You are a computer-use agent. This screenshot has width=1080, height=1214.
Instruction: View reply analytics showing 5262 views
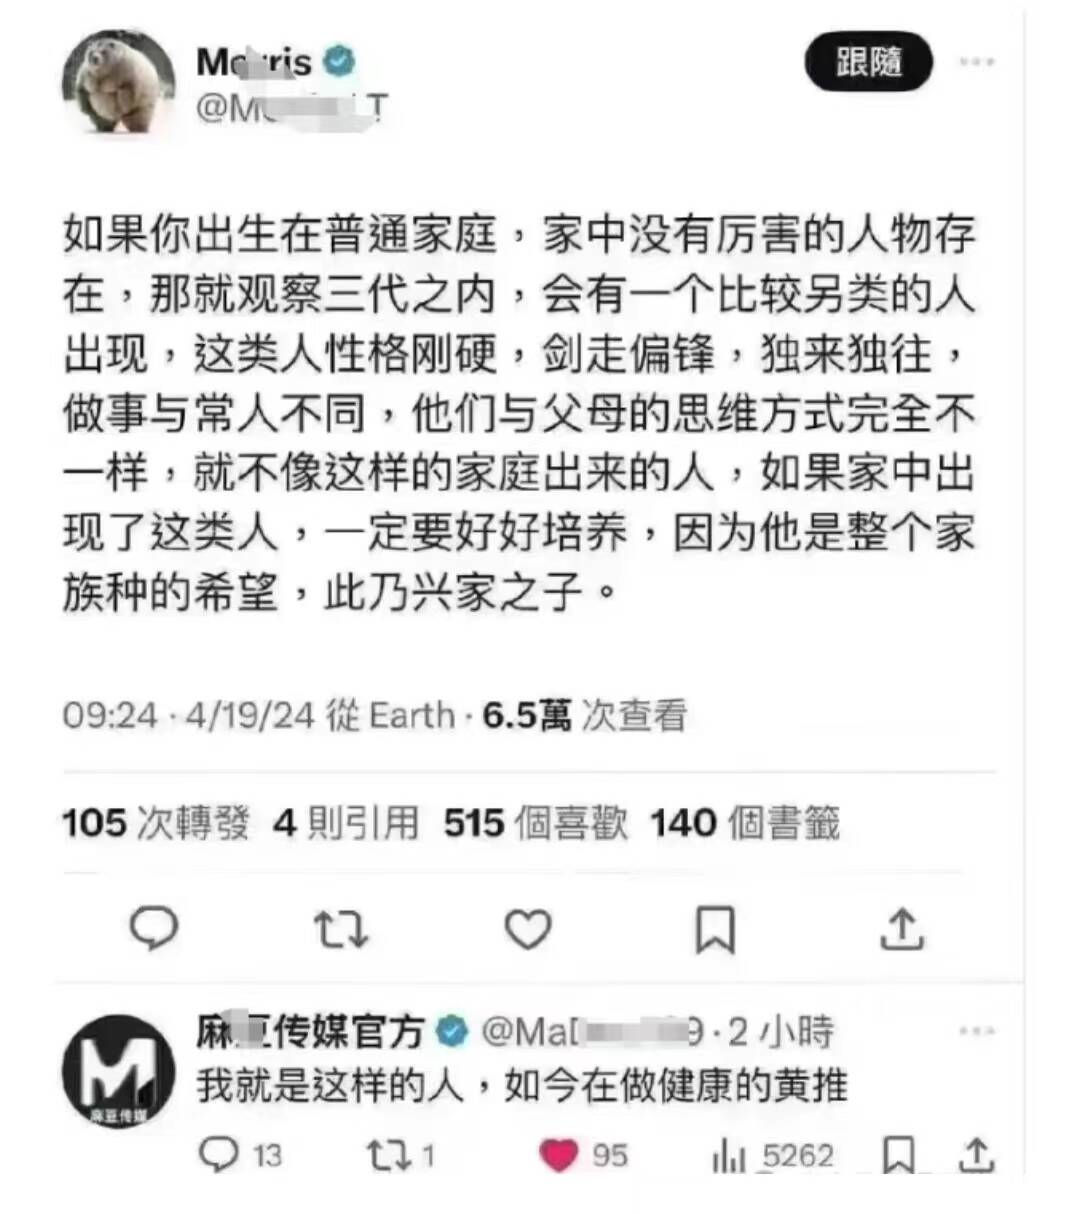(x=773, y=1156)
